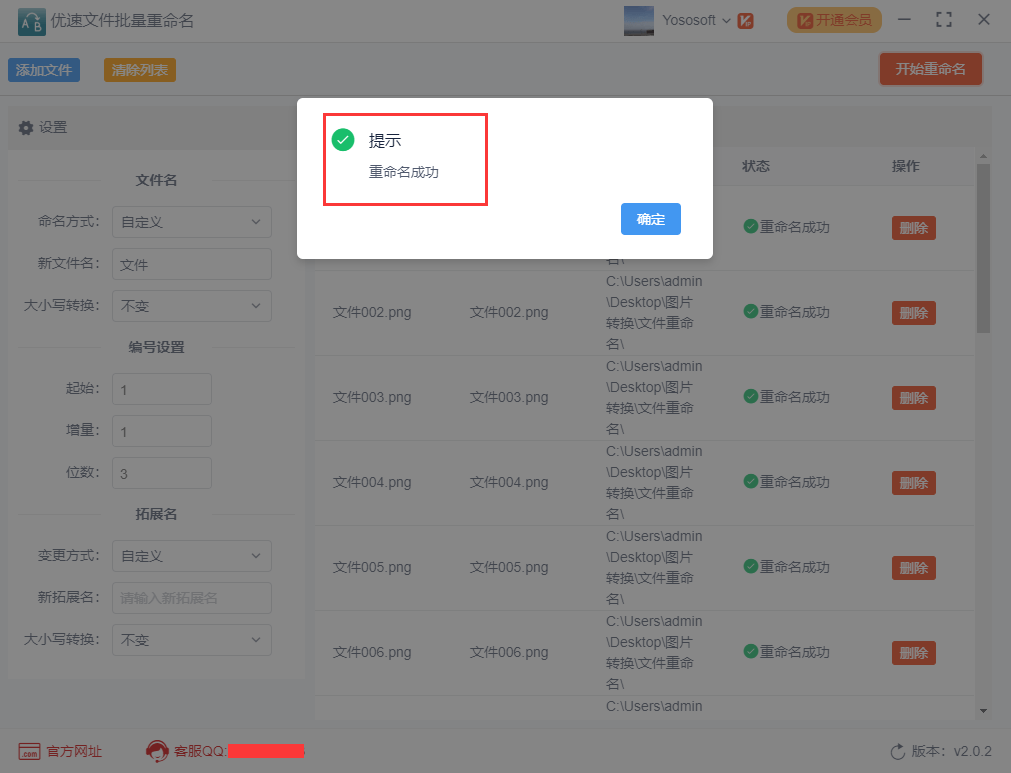Click the app logo icon in title bar
Screen dimensions: 1011x773
coord(32,21)
